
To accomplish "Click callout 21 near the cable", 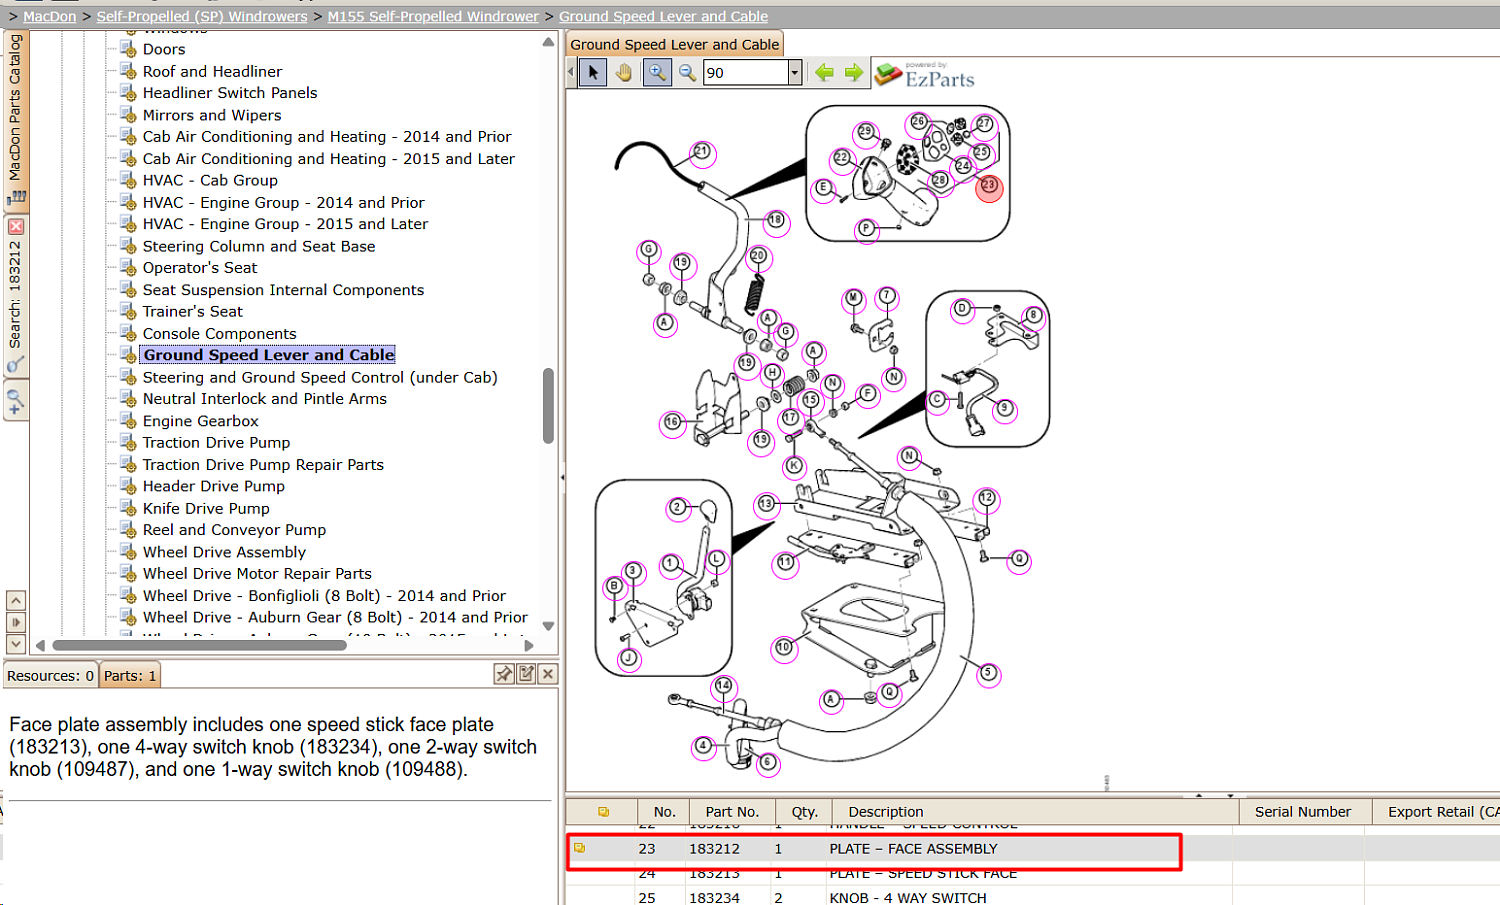I will tap(701, 152).
